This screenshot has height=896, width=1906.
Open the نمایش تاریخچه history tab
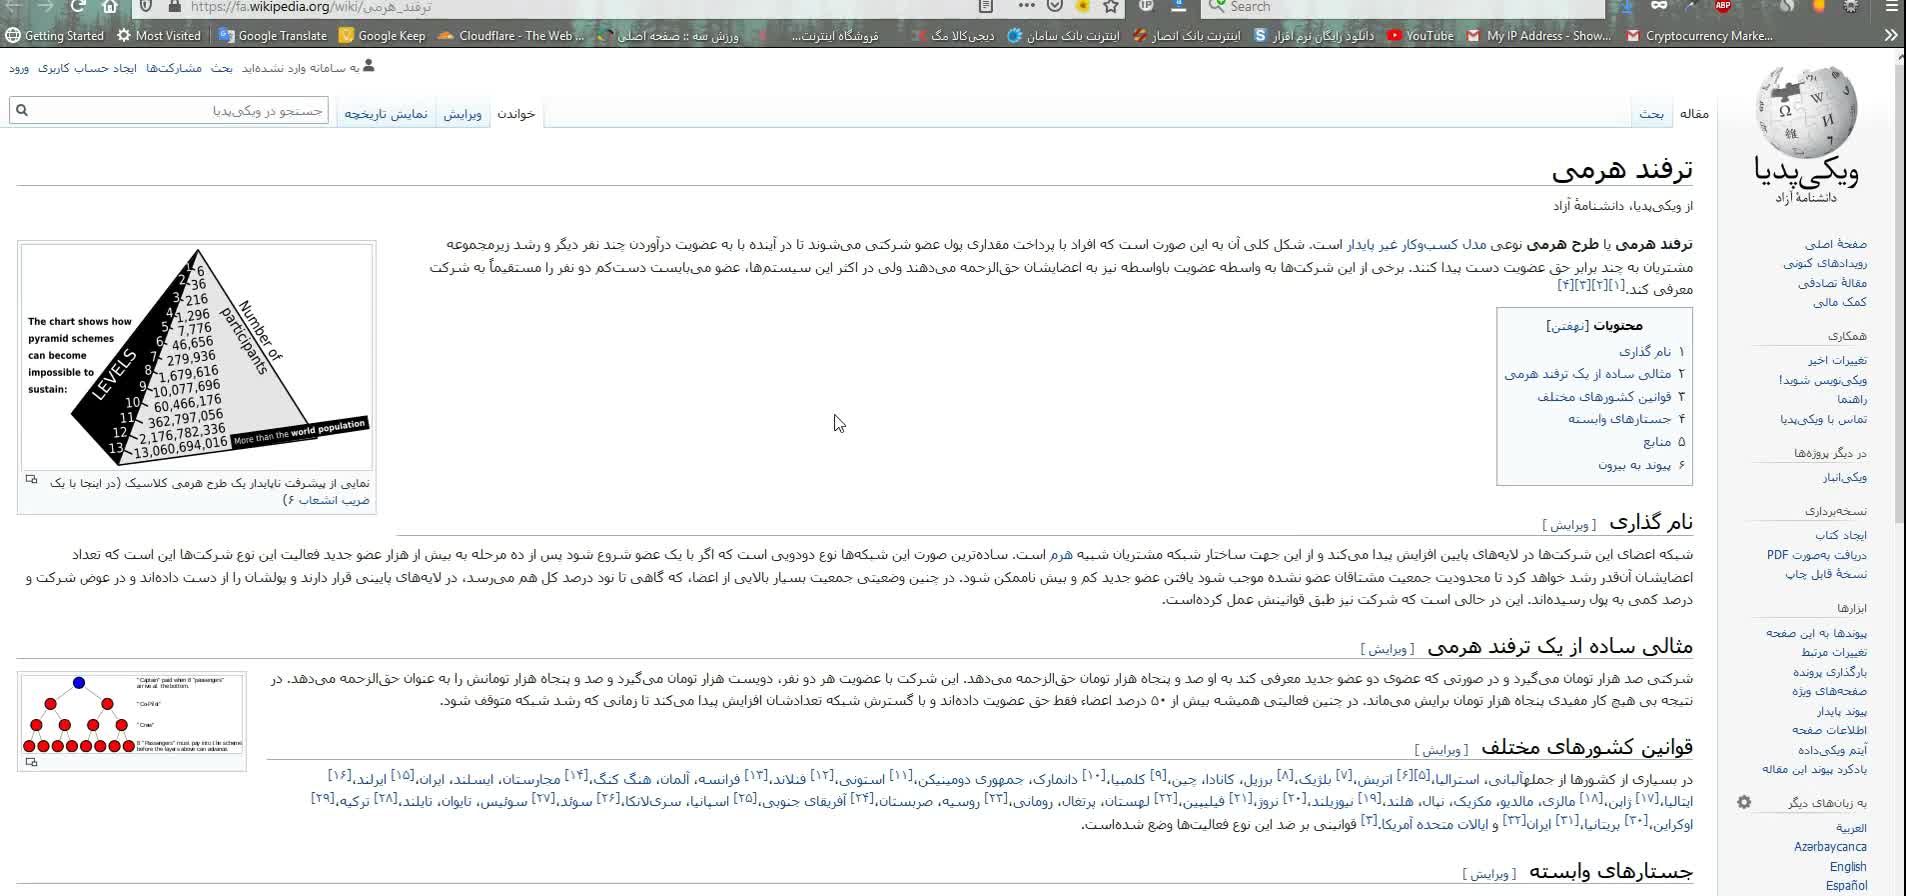coord(386,114)
